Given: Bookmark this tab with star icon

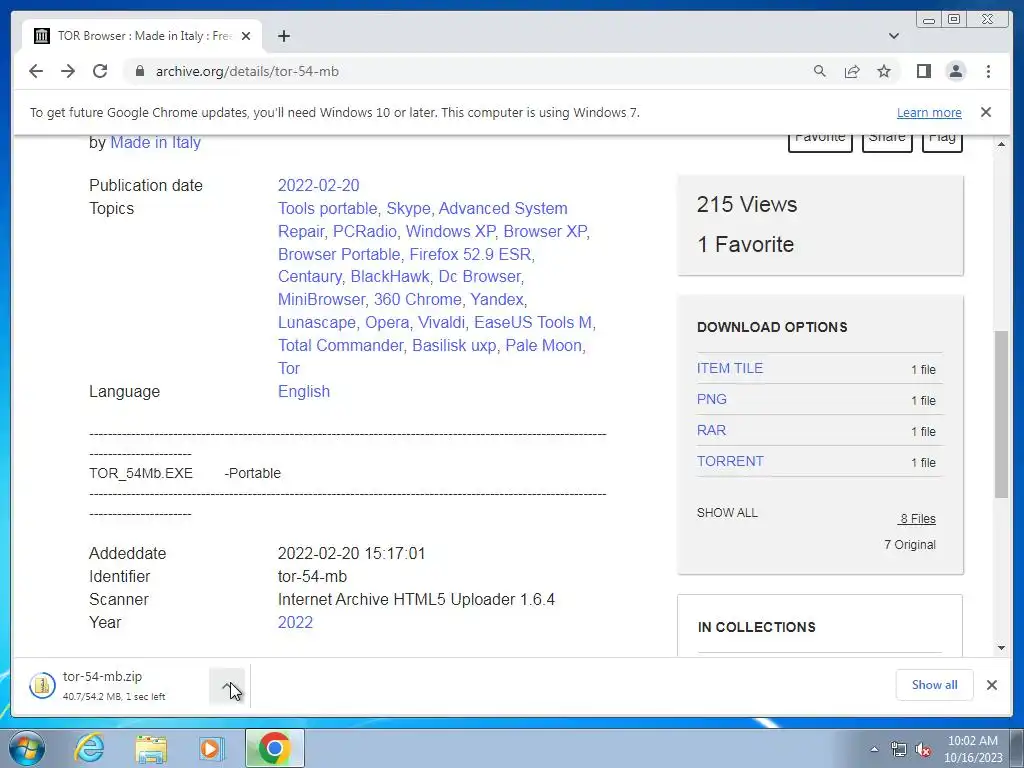Looking at the screenshot, I should point(884,71).
